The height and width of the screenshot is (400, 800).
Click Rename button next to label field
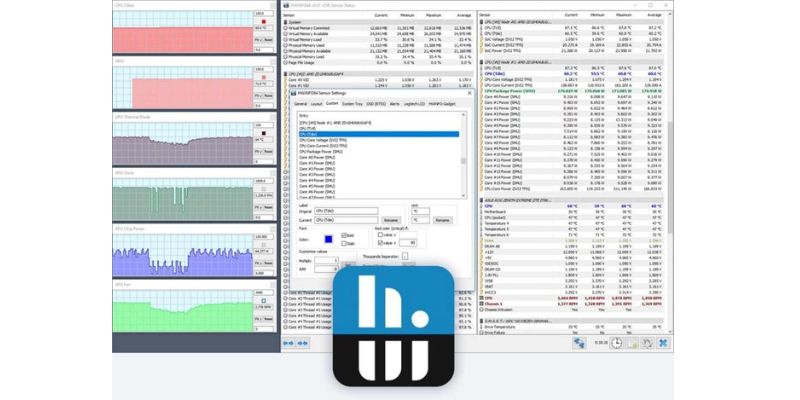(x=391, y=220)
